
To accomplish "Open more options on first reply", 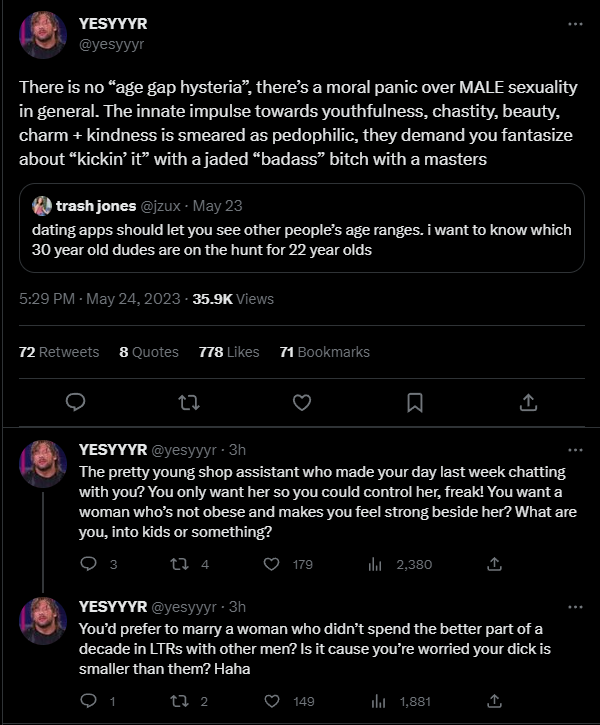I will (x=574, y=450).
